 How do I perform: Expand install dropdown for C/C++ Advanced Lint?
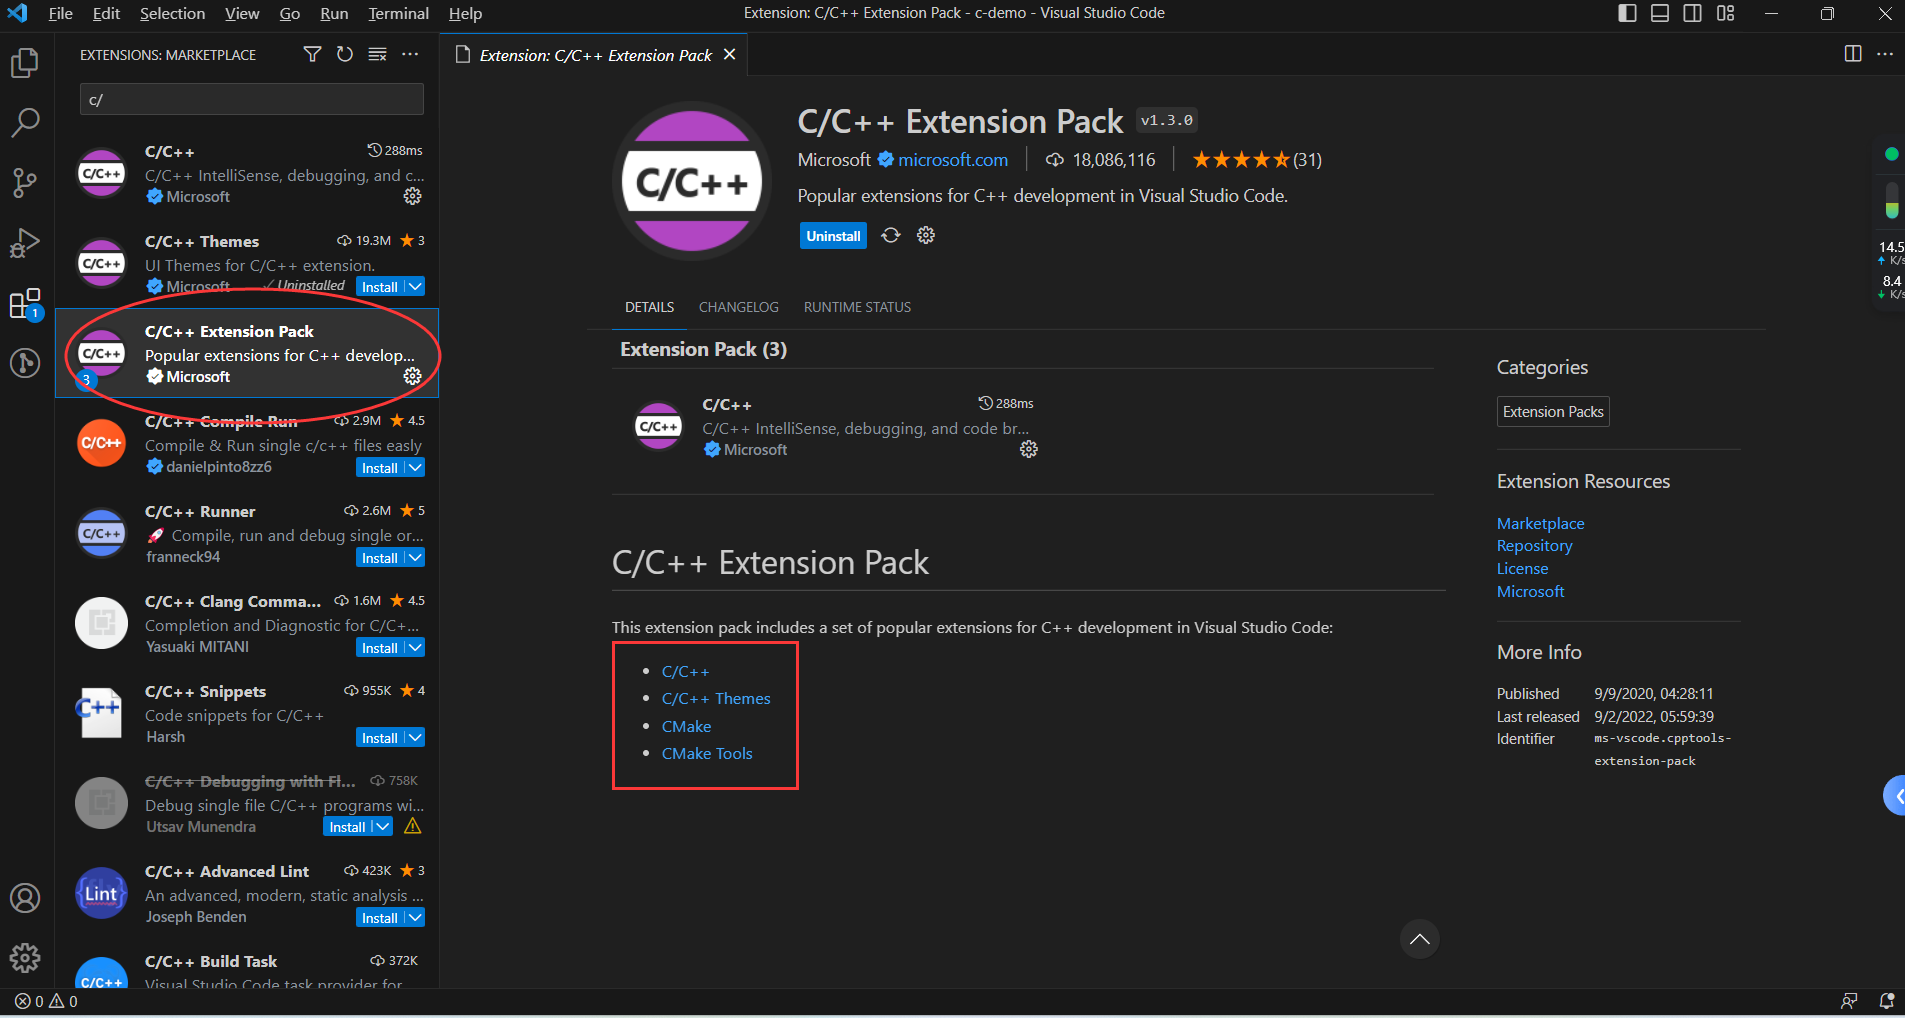(415, 918)
